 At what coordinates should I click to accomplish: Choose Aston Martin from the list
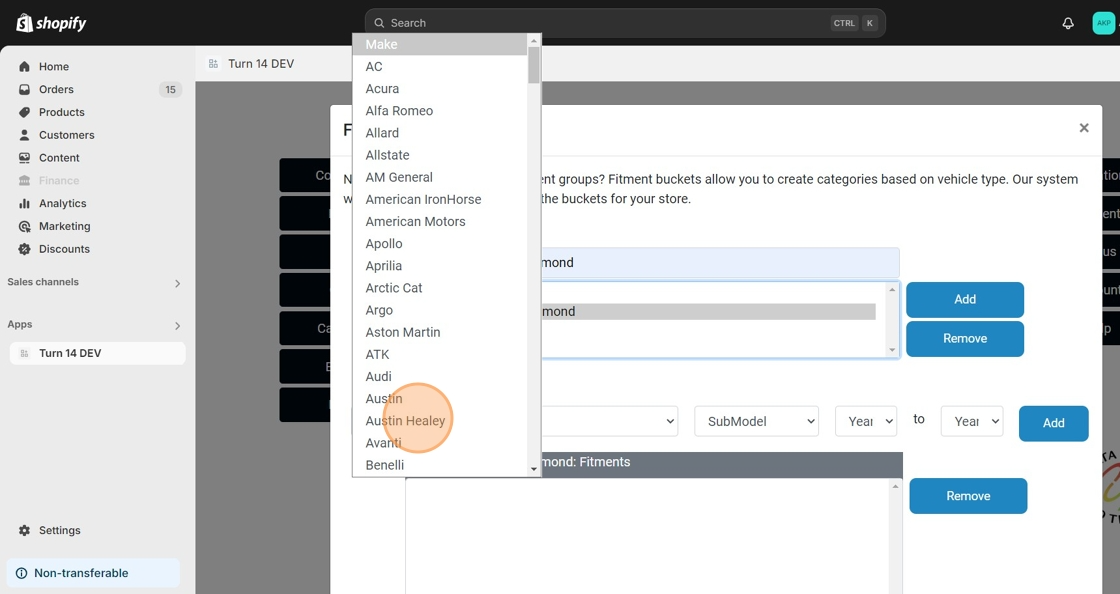click(439, 332)
